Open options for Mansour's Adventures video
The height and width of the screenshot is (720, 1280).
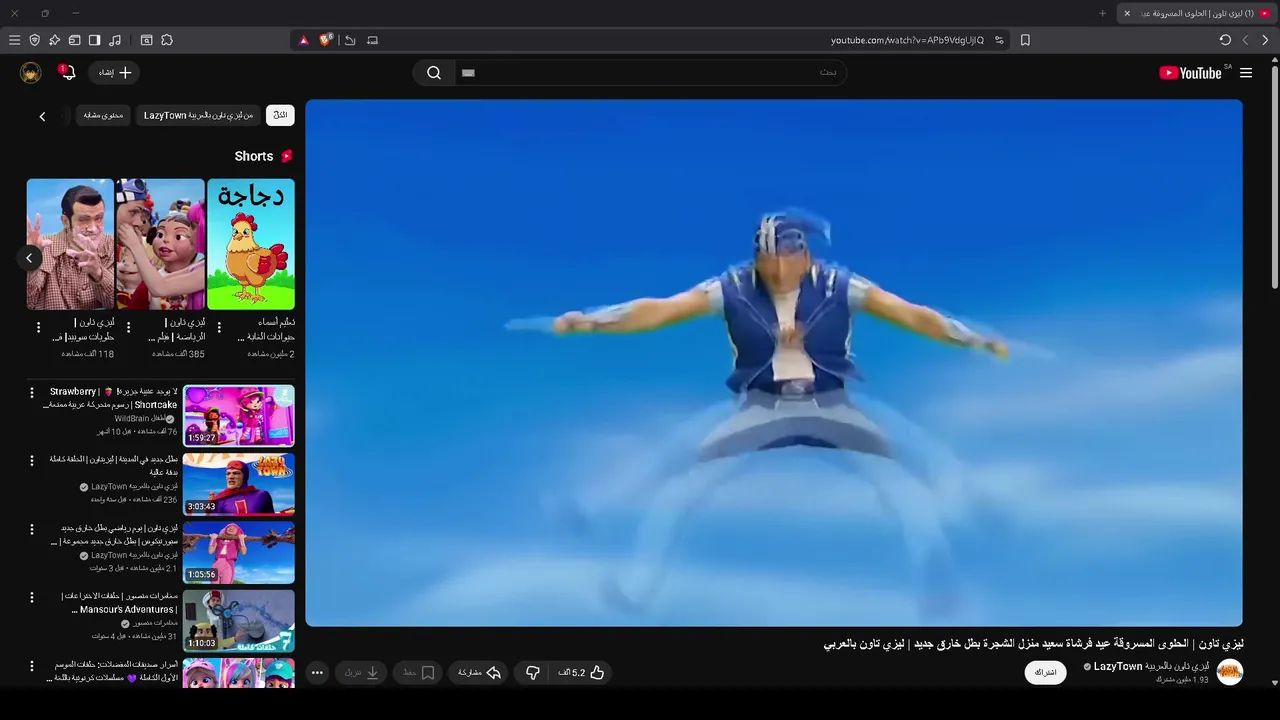(31, 597)
